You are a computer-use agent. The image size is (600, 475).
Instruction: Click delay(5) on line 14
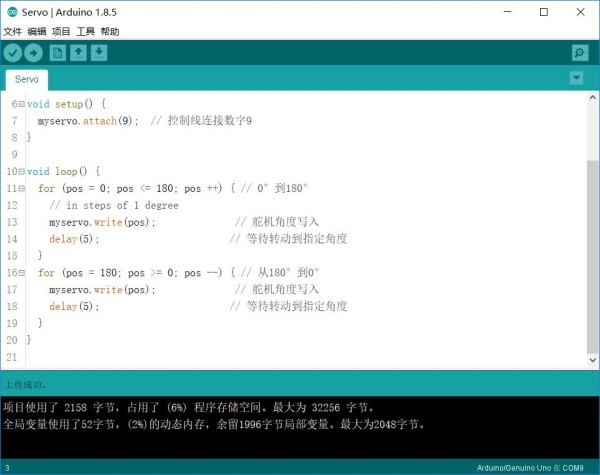click(x=74, y=239)
